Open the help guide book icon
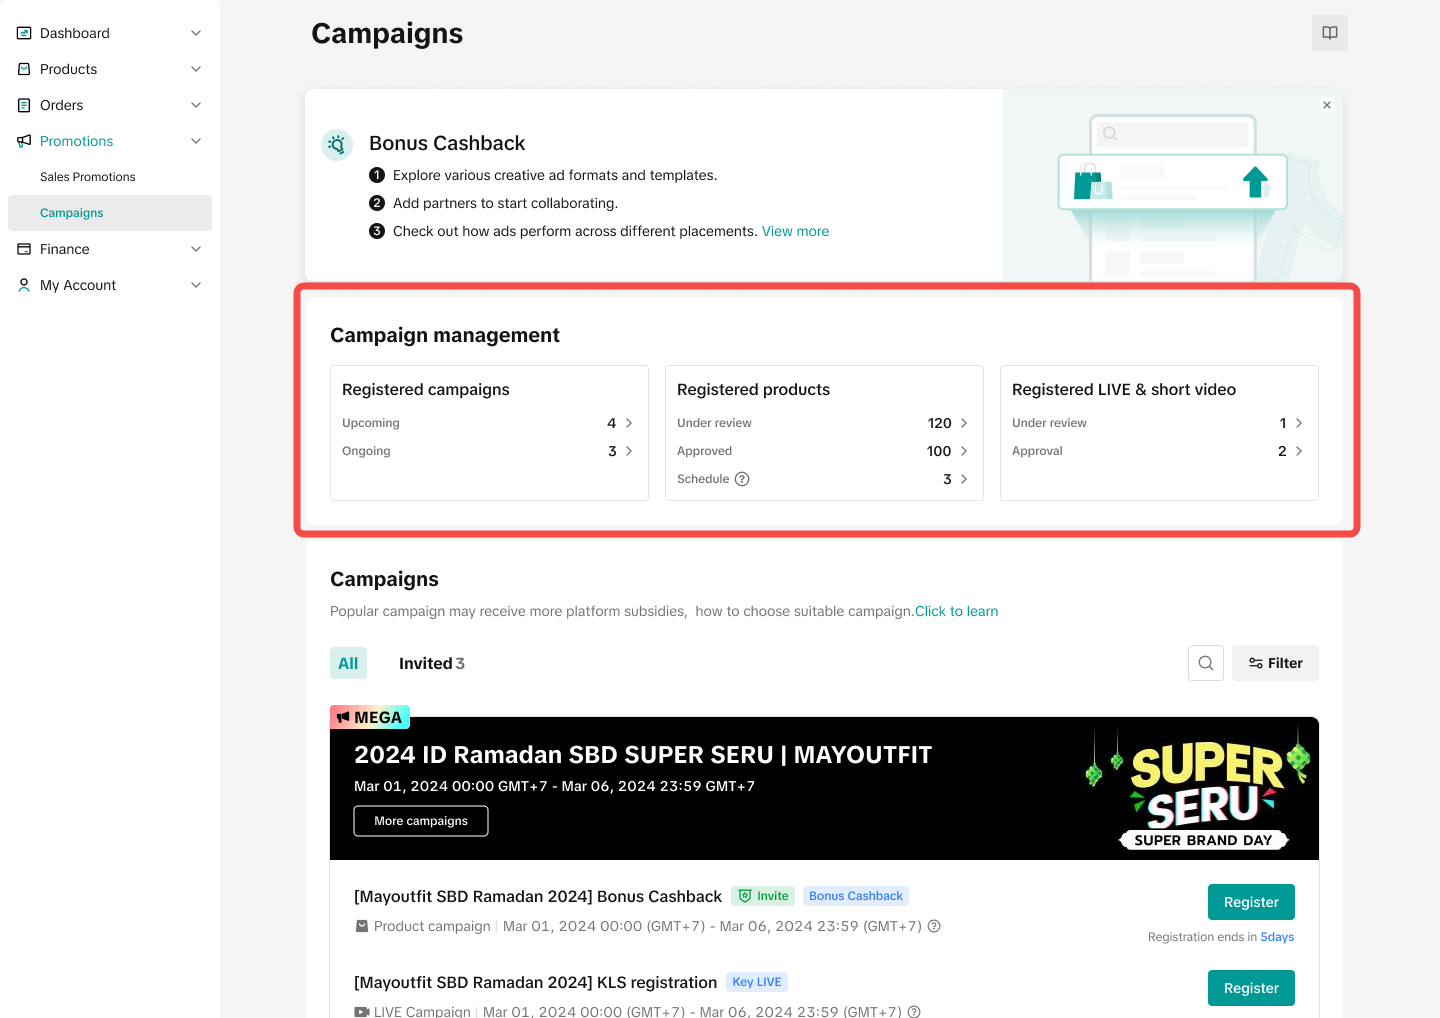 [x=1330, y=33]
